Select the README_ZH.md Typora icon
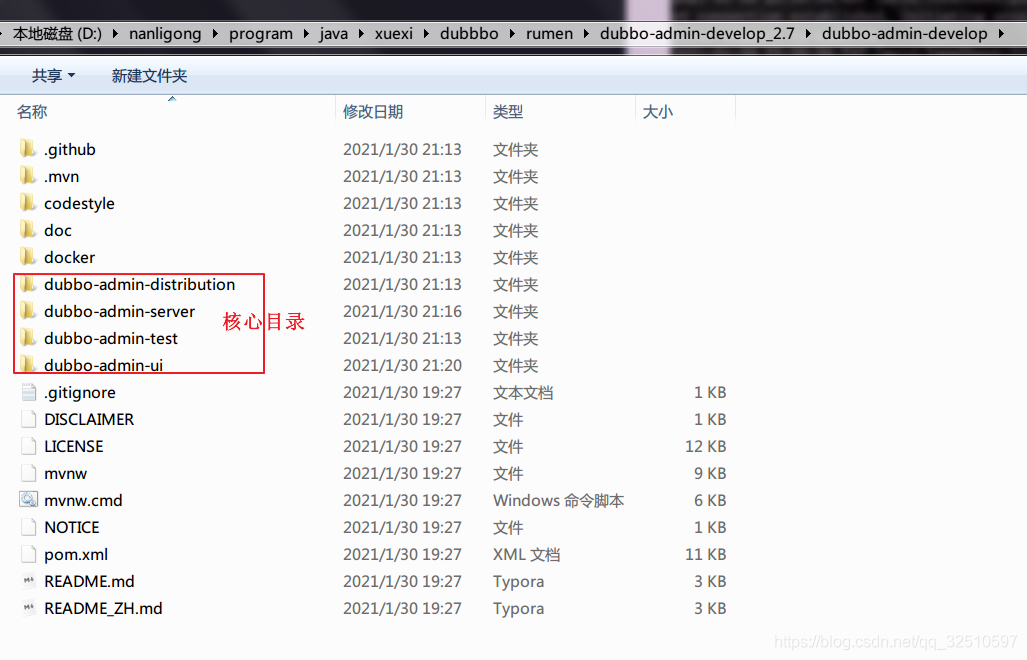The height and width of the screenshot is (660, 1027). click(x=28, y=608)
